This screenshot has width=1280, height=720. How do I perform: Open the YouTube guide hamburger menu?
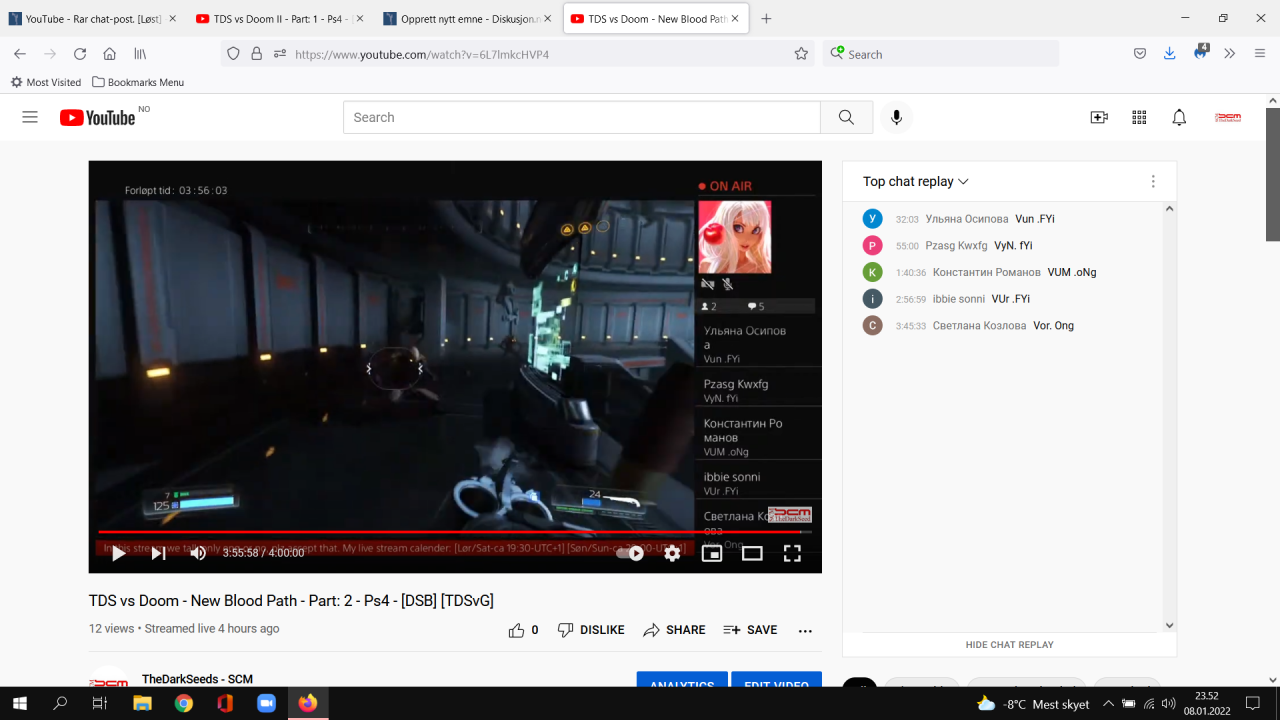(x=30, y=117)
